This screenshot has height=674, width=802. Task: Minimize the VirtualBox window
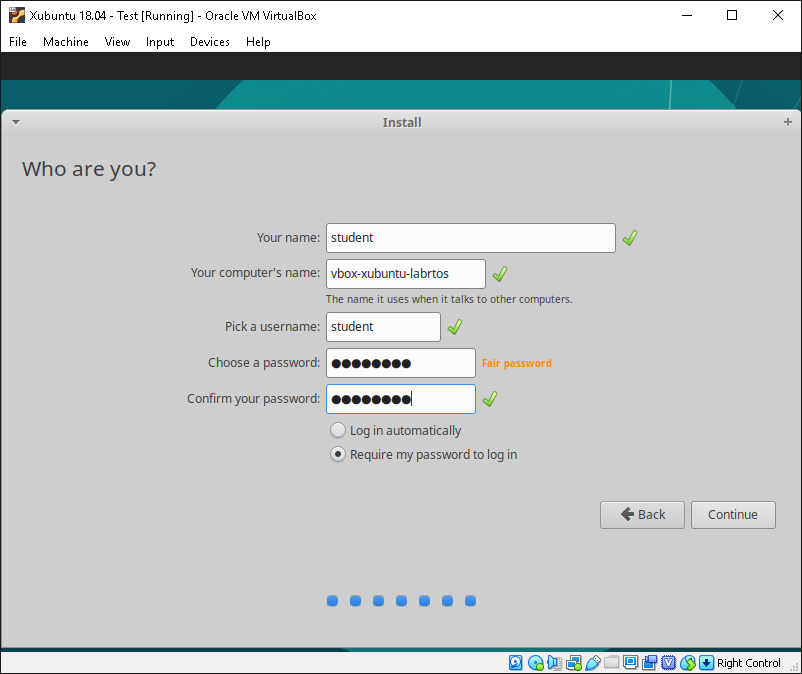click(686, 15)
